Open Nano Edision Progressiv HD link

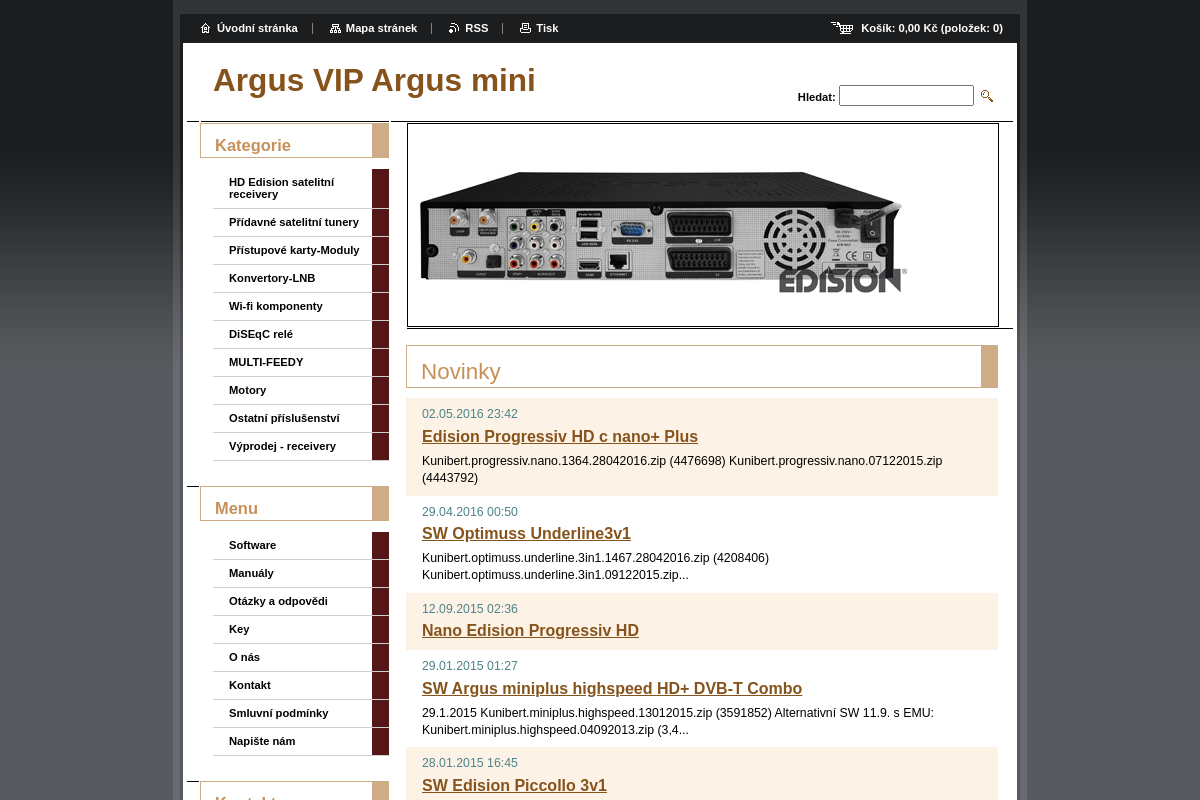[x=530, y=630]
